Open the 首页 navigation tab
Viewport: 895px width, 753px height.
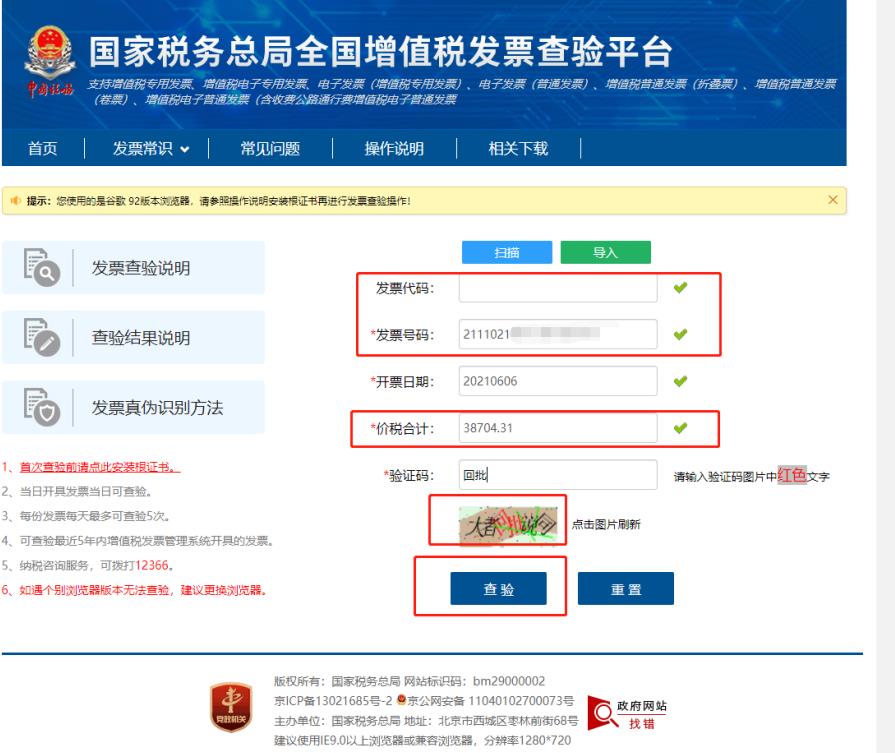pos(41,149)
